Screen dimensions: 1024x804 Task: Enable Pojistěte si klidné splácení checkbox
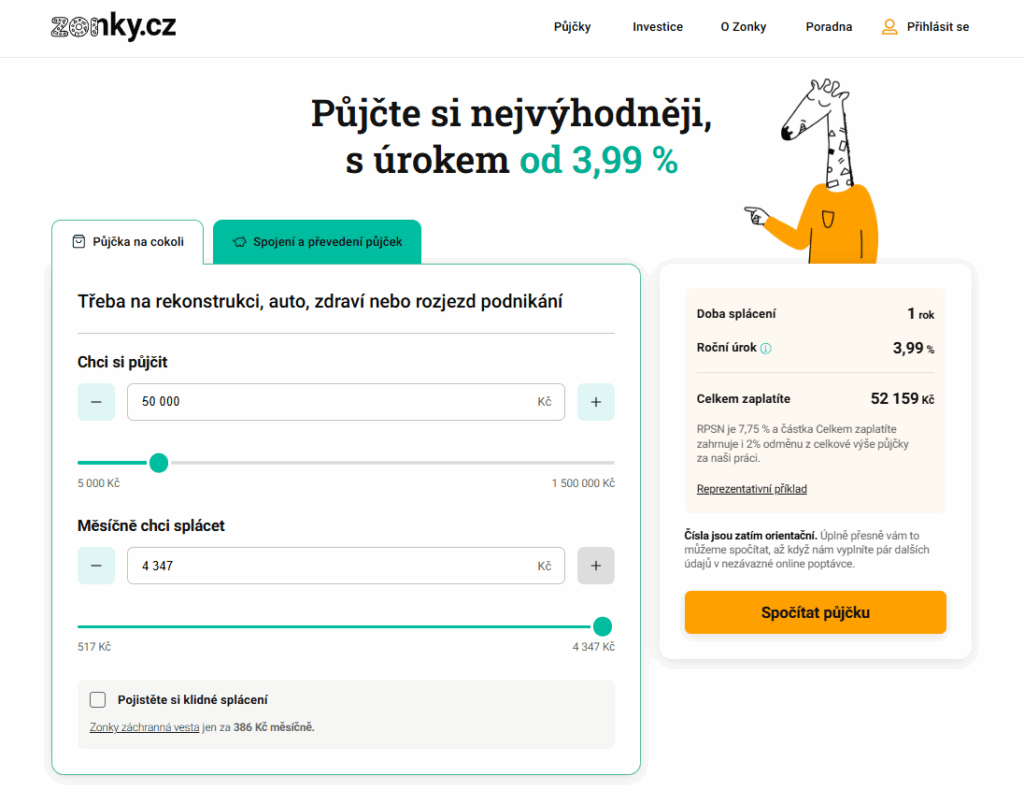coord(98,700)
